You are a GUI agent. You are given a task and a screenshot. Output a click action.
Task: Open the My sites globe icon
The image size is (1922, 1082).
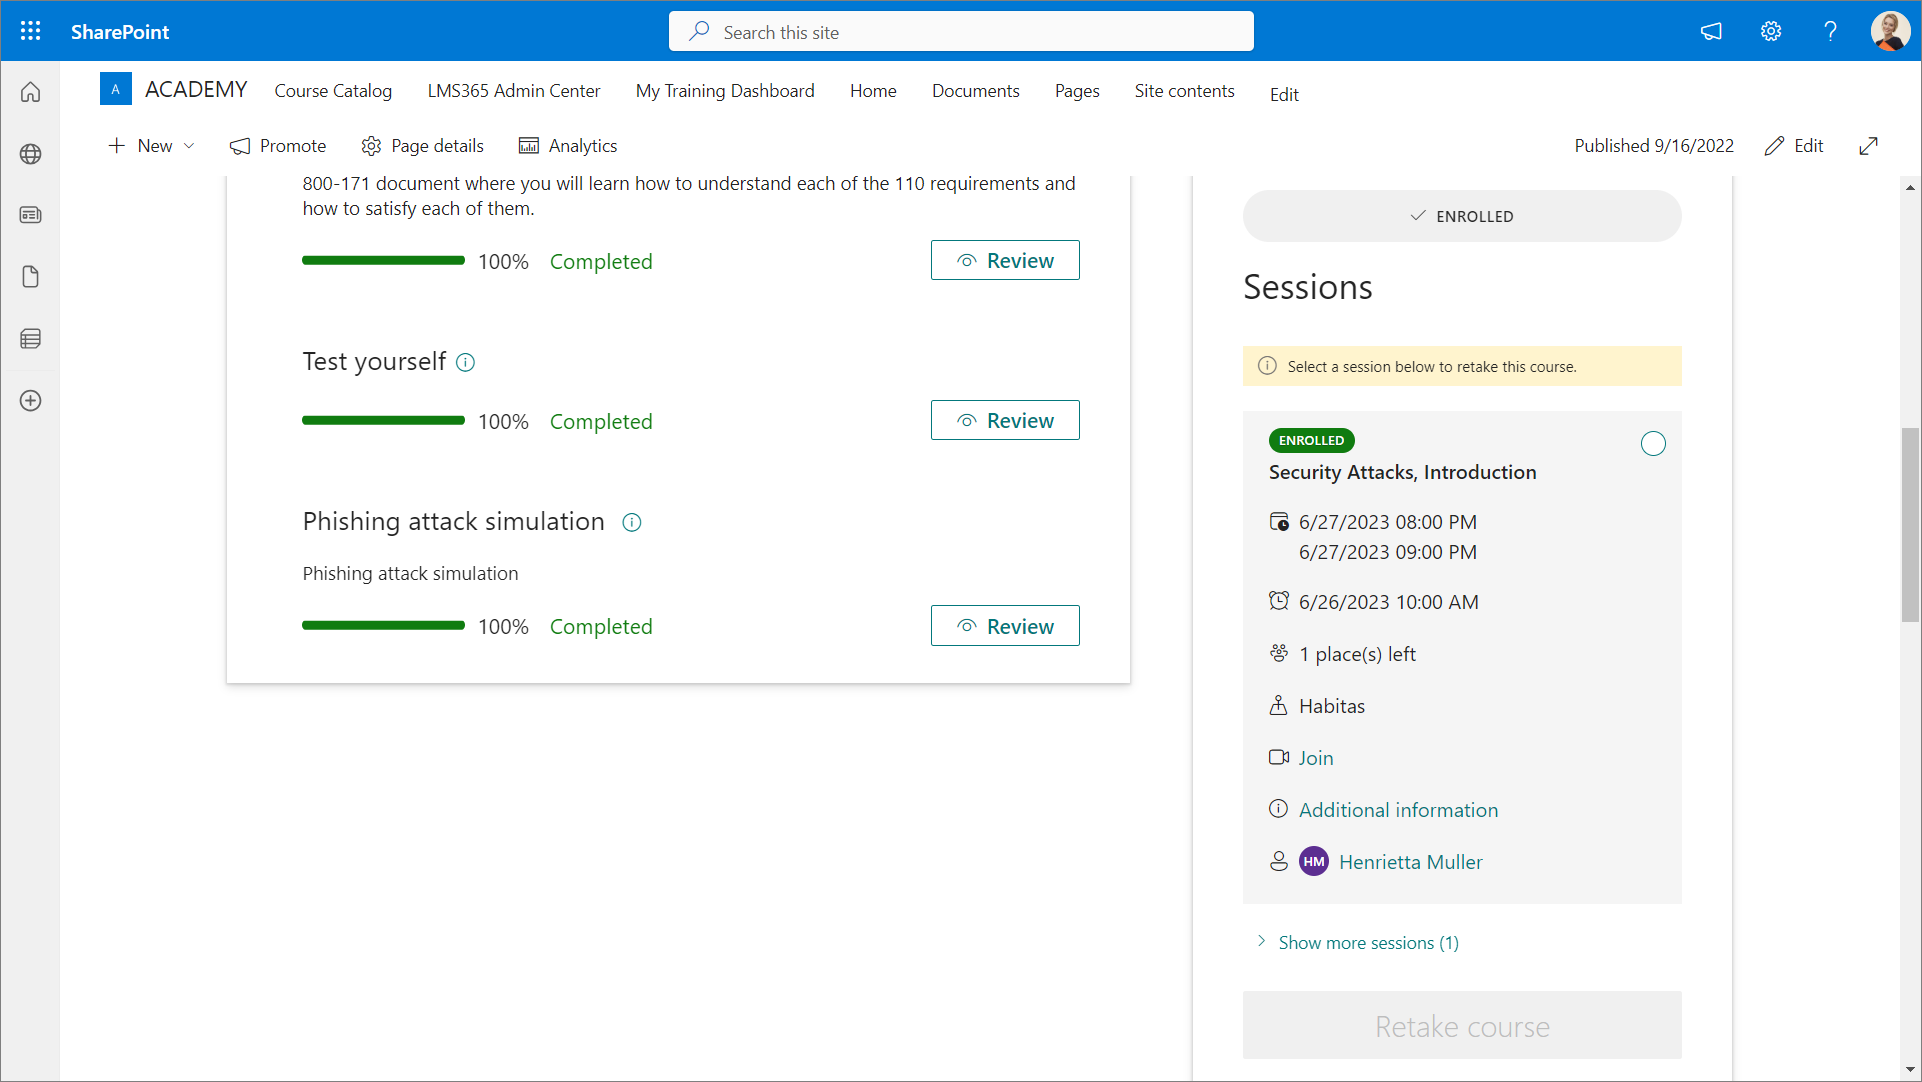click(x=31, y=154)
